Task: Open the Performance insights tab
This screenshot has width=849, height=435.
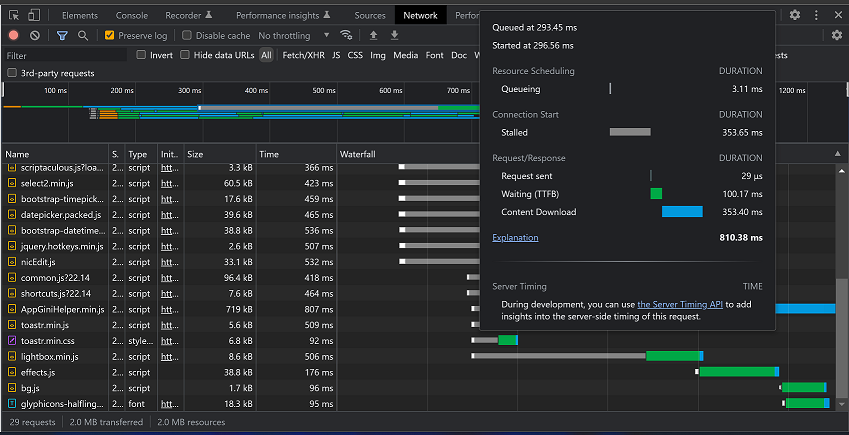Action: point(285,15)
